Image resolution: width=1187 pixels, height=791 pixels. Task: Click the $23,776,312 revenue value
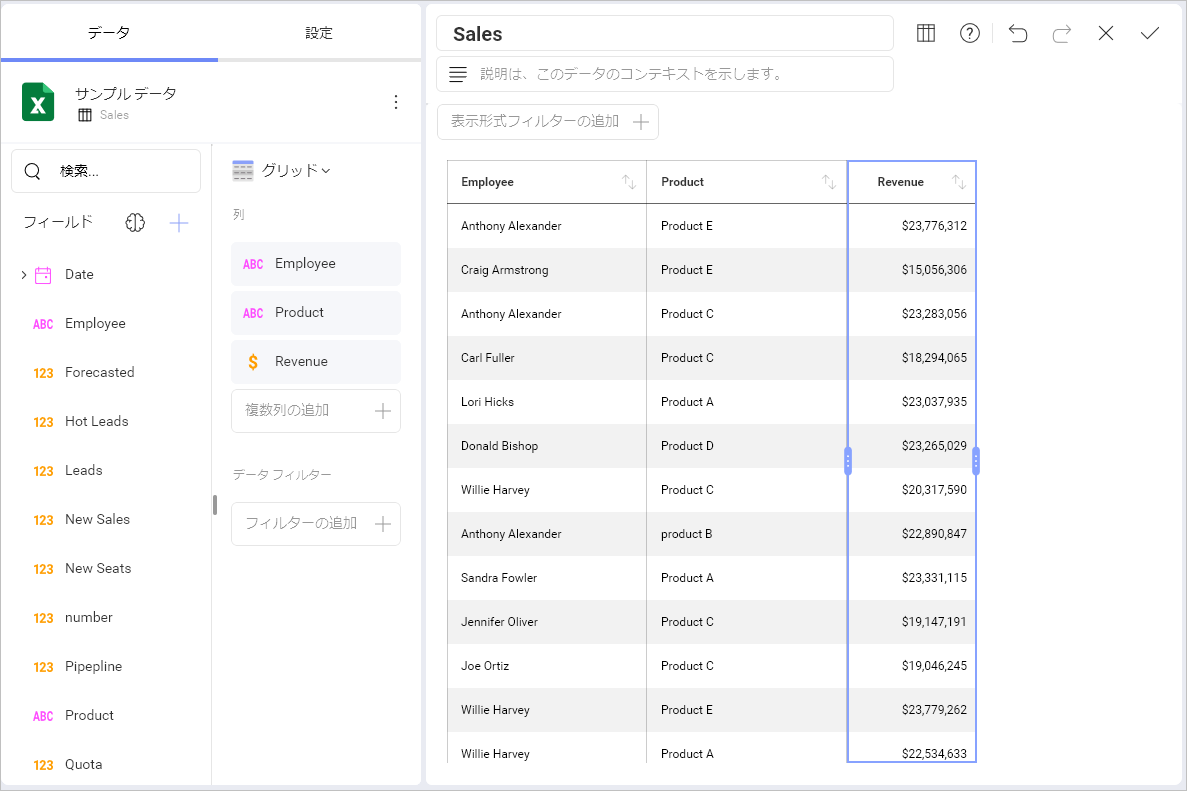point(934,226)
